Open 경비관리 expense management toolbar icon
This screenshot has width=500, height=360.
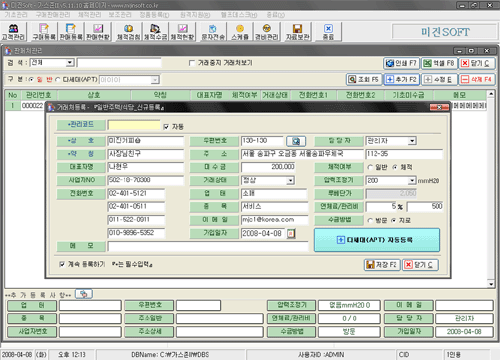(x=266, y=32)
